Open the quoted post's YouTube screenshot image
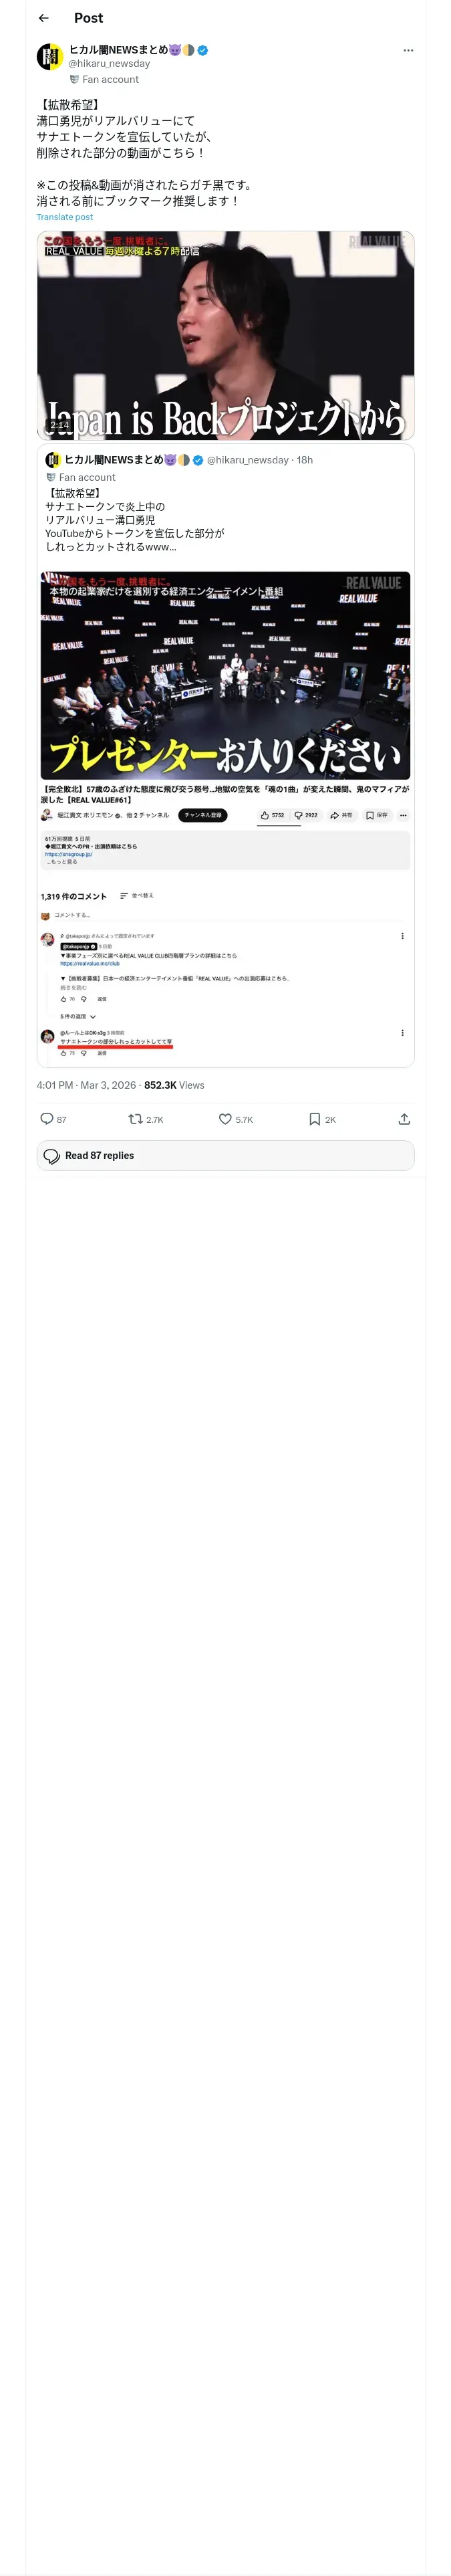The image size is (451, 2576). (225, 815)
